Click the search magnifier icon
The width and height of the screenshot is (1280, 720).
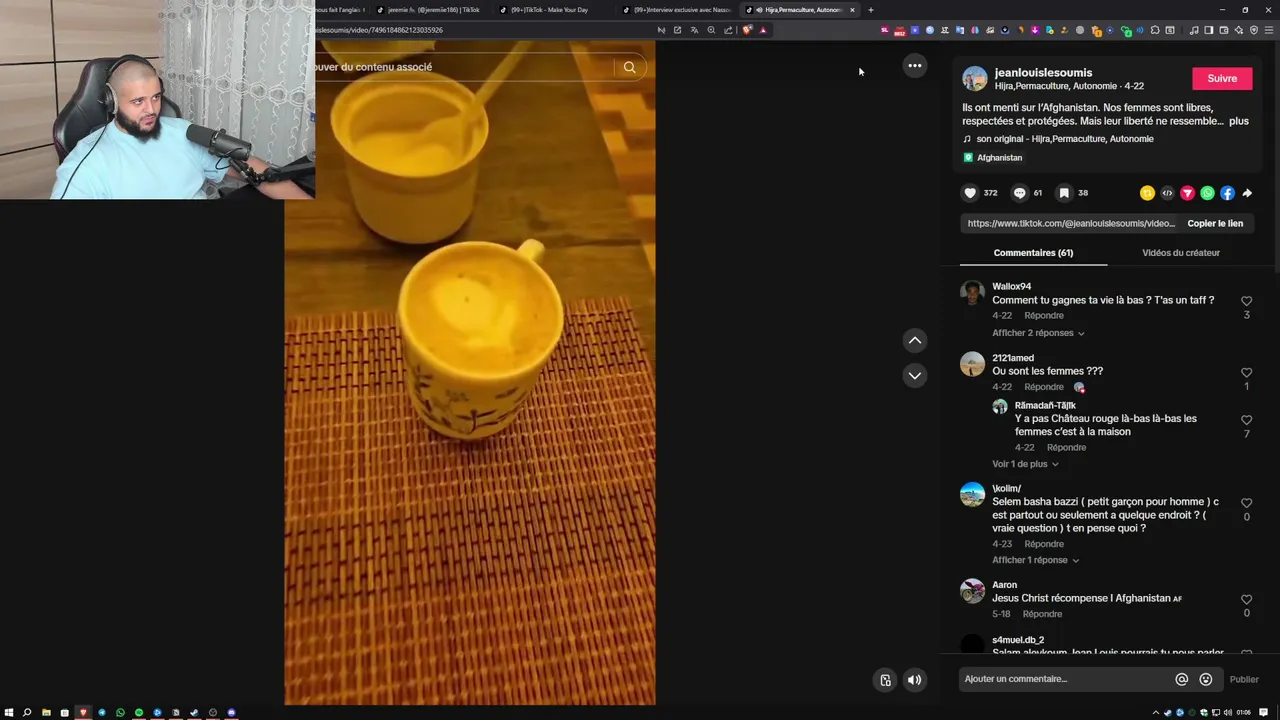[629, 67]
